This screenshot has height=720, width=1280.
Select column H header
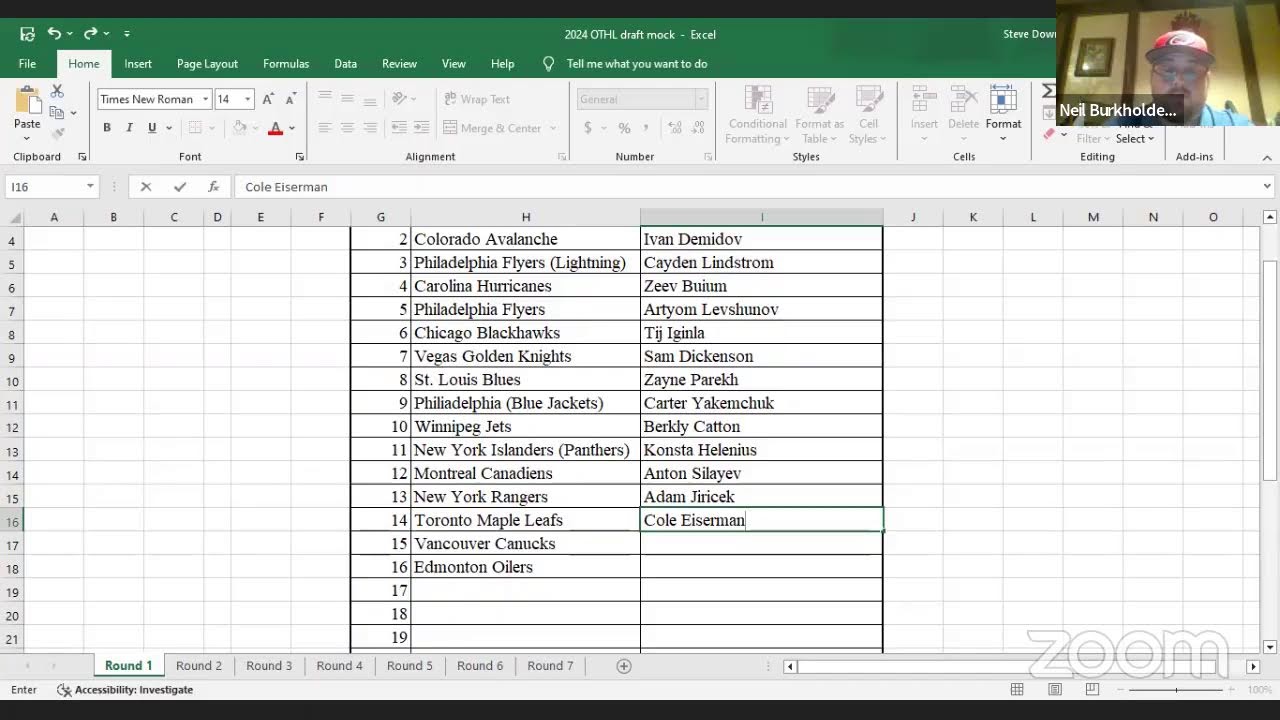[525, 217]
